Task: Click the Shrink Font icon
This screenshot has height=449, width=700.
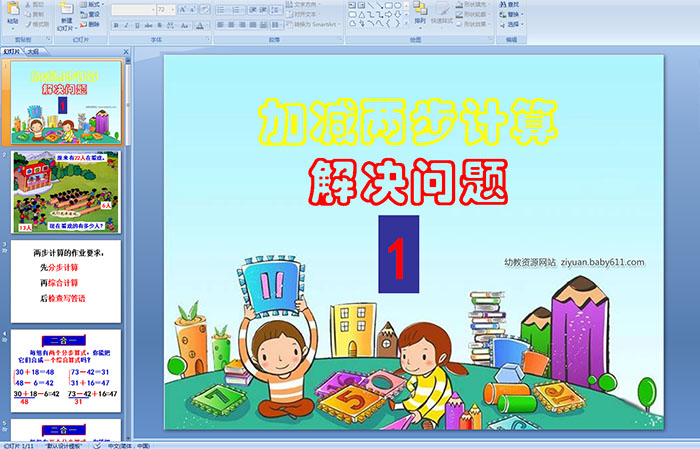Action: [x=192, y=9]
